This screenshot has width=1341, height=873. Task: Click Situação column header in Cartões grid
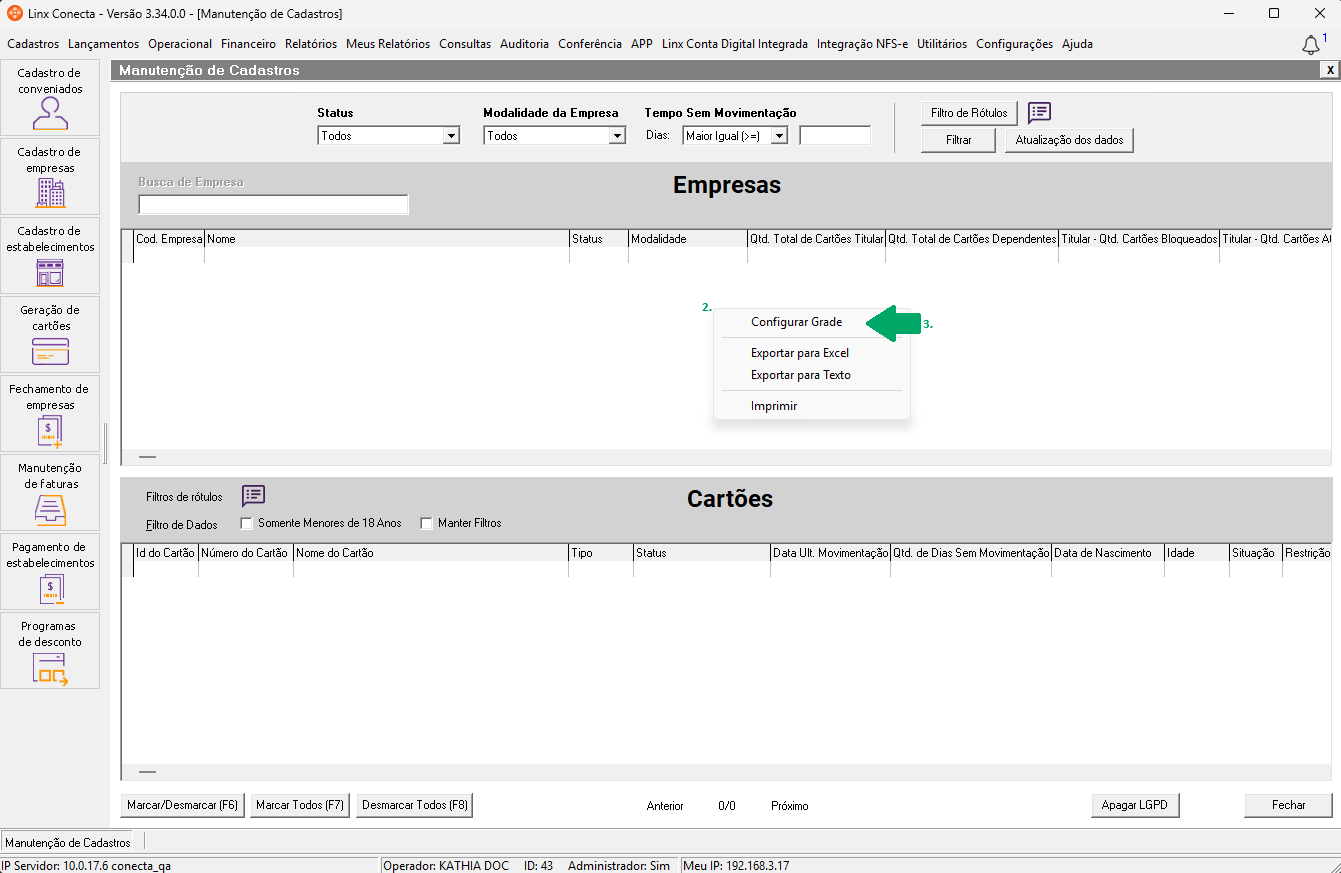coord(1256,553)
